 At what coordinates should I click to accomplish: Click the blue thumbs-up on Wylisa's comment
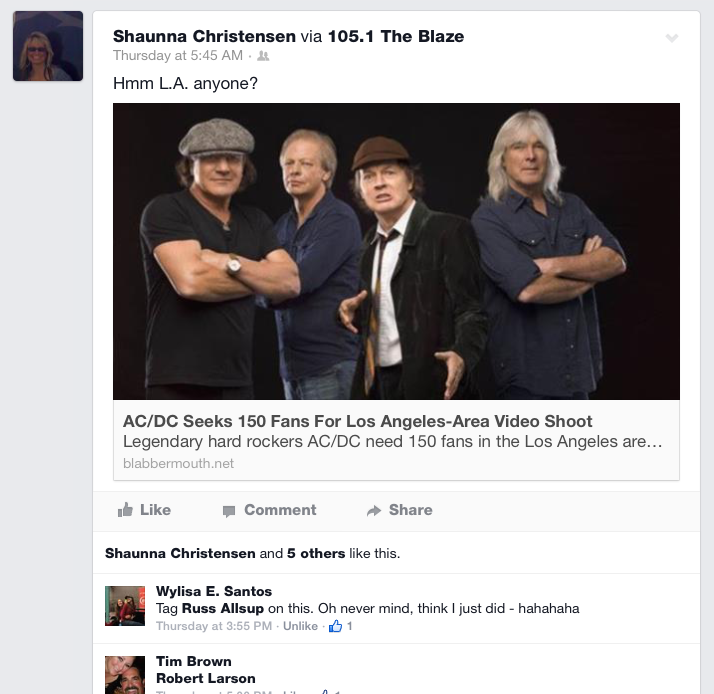(x=336, y=626)
